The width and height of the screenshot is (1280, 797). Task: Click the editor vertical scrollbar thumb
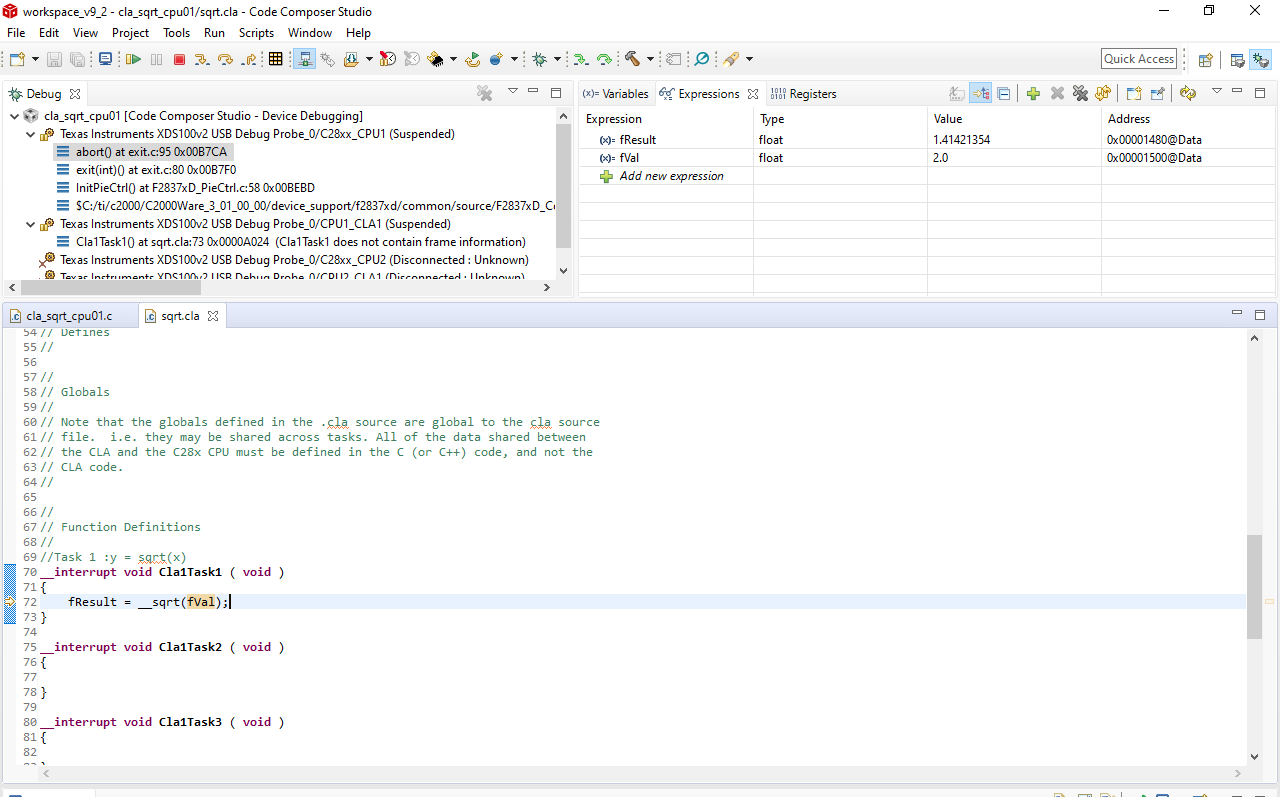1254,587
